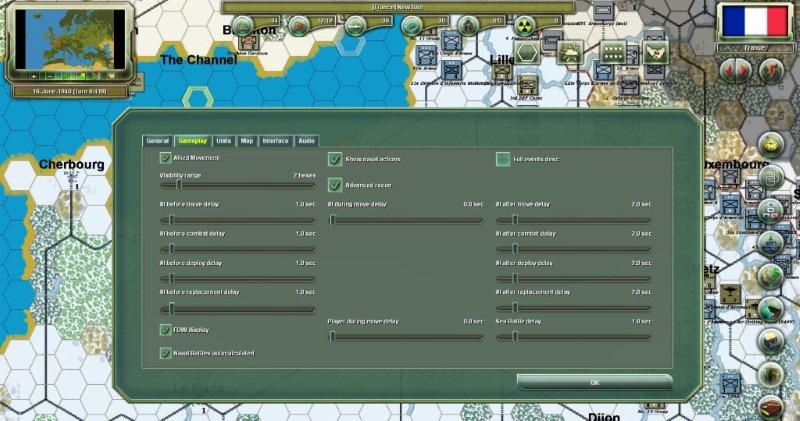Click the AI before replacement delay slider
Screen dimensions: 800x421
click(238, 310)
